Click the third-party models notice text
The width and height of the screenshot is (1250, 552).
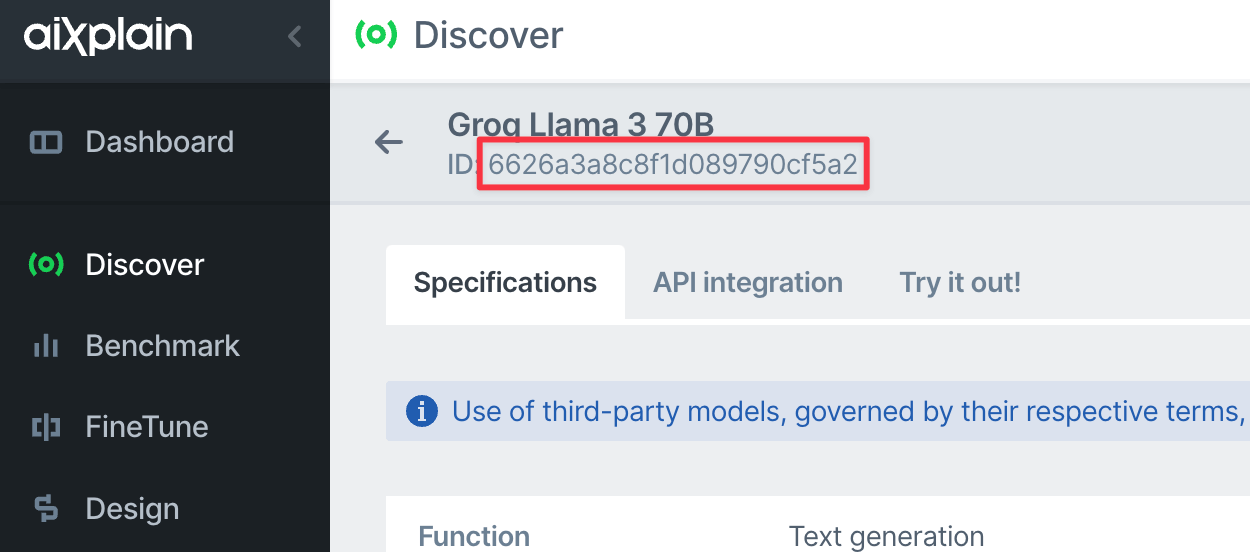(846, 411)
